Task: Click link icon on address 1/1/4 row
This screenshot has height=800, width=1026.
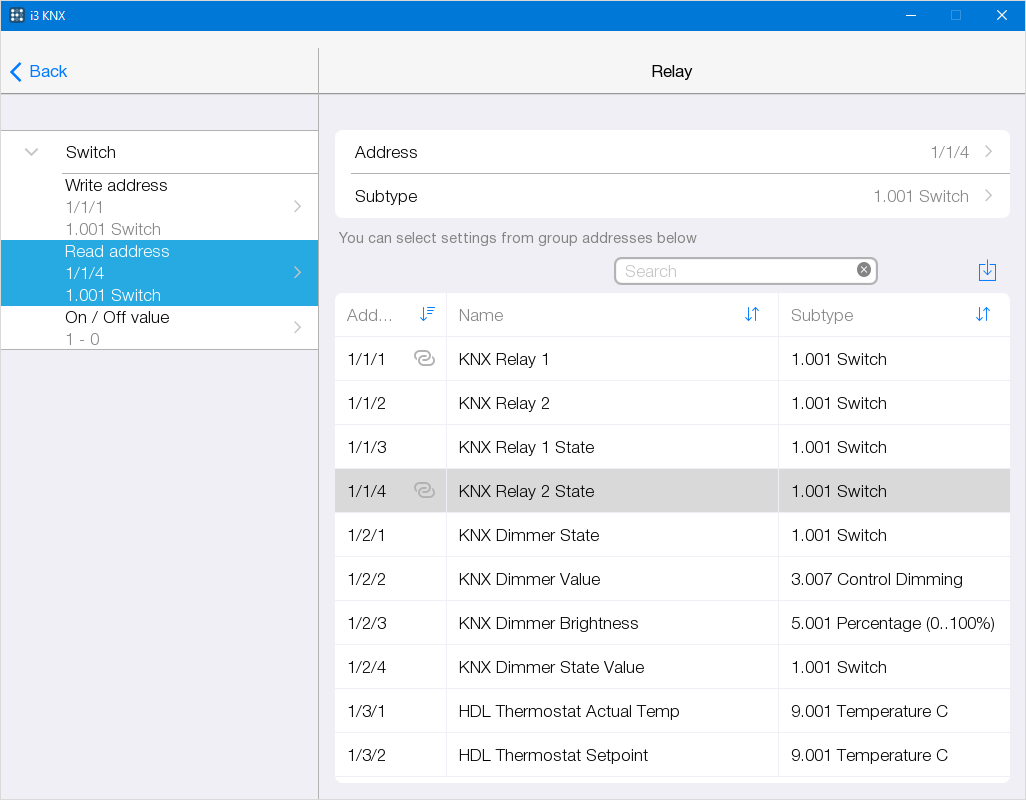Action: click(424, 491)
